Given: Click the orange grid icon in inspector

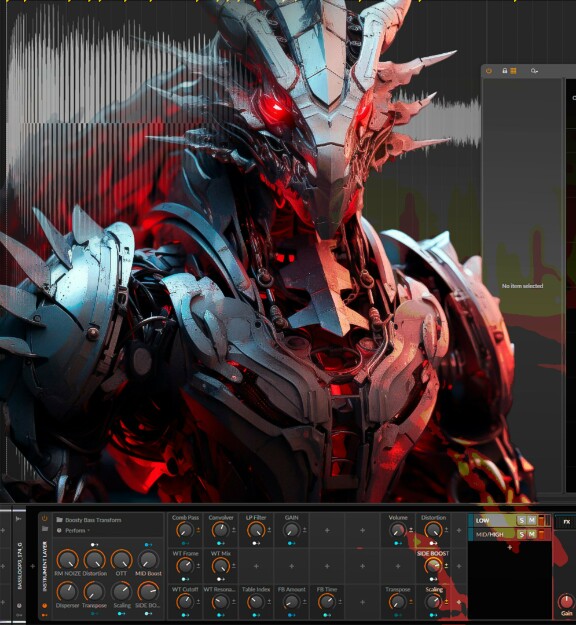Looking at the screenshot, I should coord(513,71).
